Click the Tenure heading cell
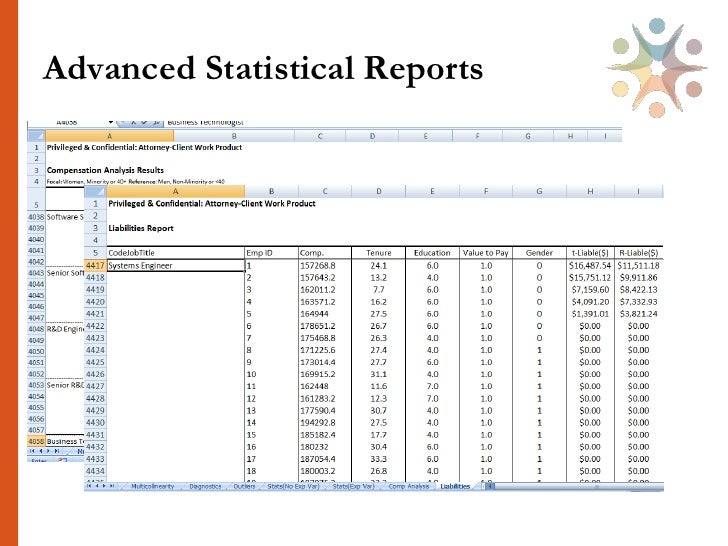The height and width of the screenshot is (546, 728). tap(378, 253)
